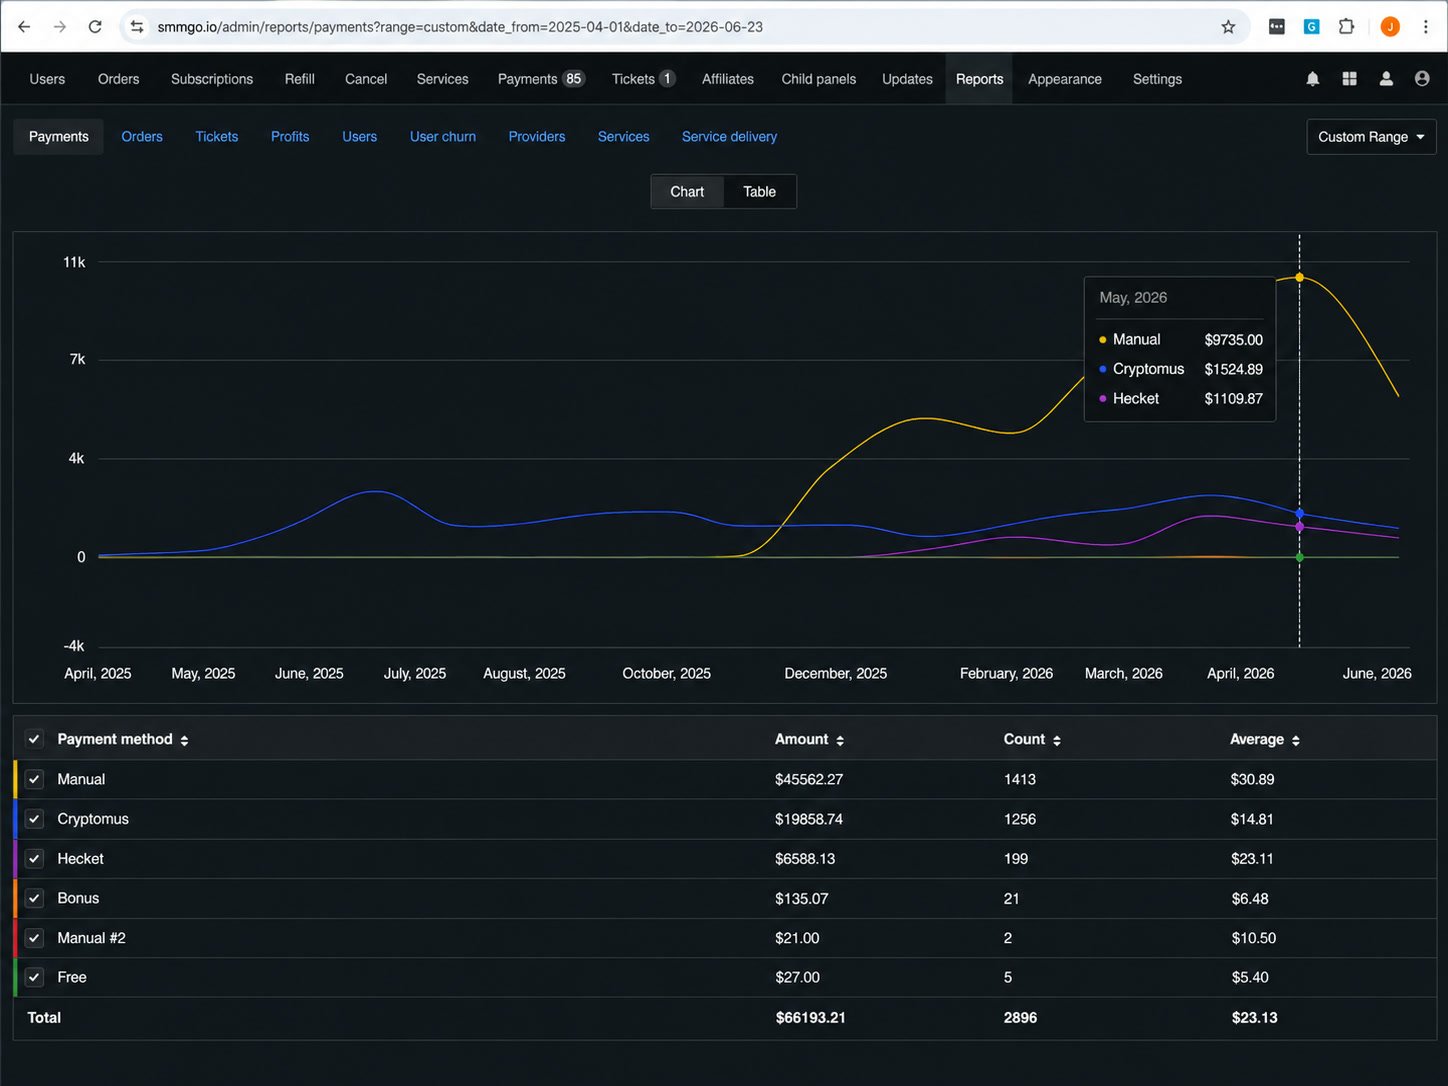Open the Providers report link
This screenshot has height=1086, width=1448.
coord(537,137)
